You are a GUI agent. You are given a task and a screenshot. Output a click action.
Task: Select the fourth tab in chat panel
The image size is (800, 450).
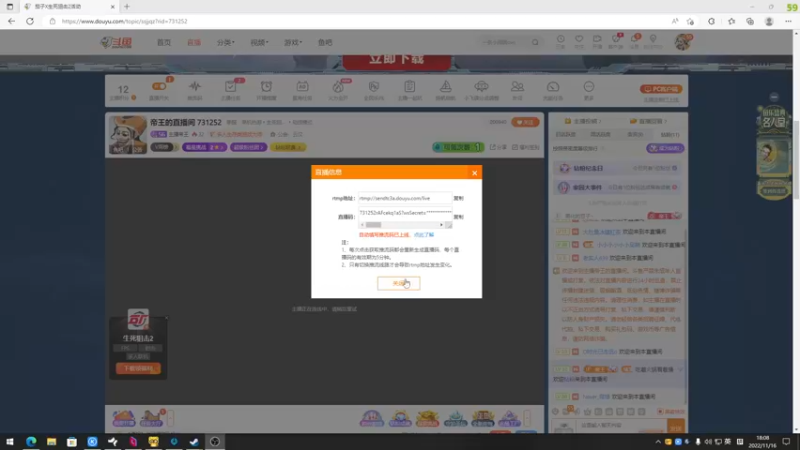[669, 135]
